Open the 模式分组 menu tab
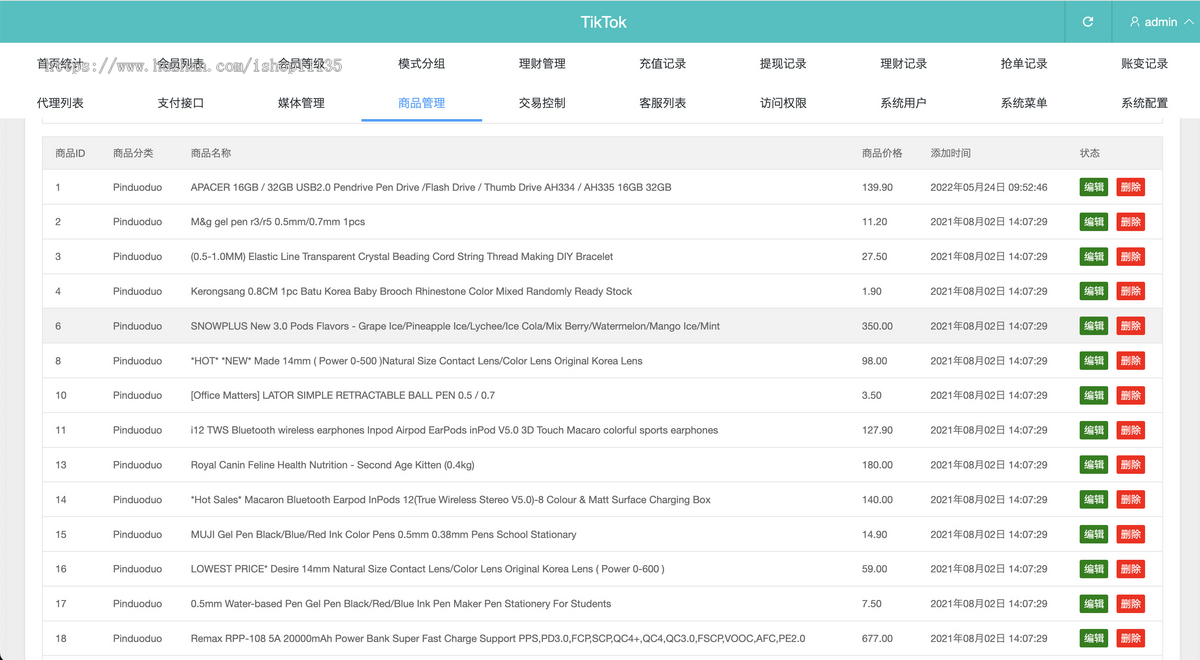The image size is (1200, 660). [421, 63]
